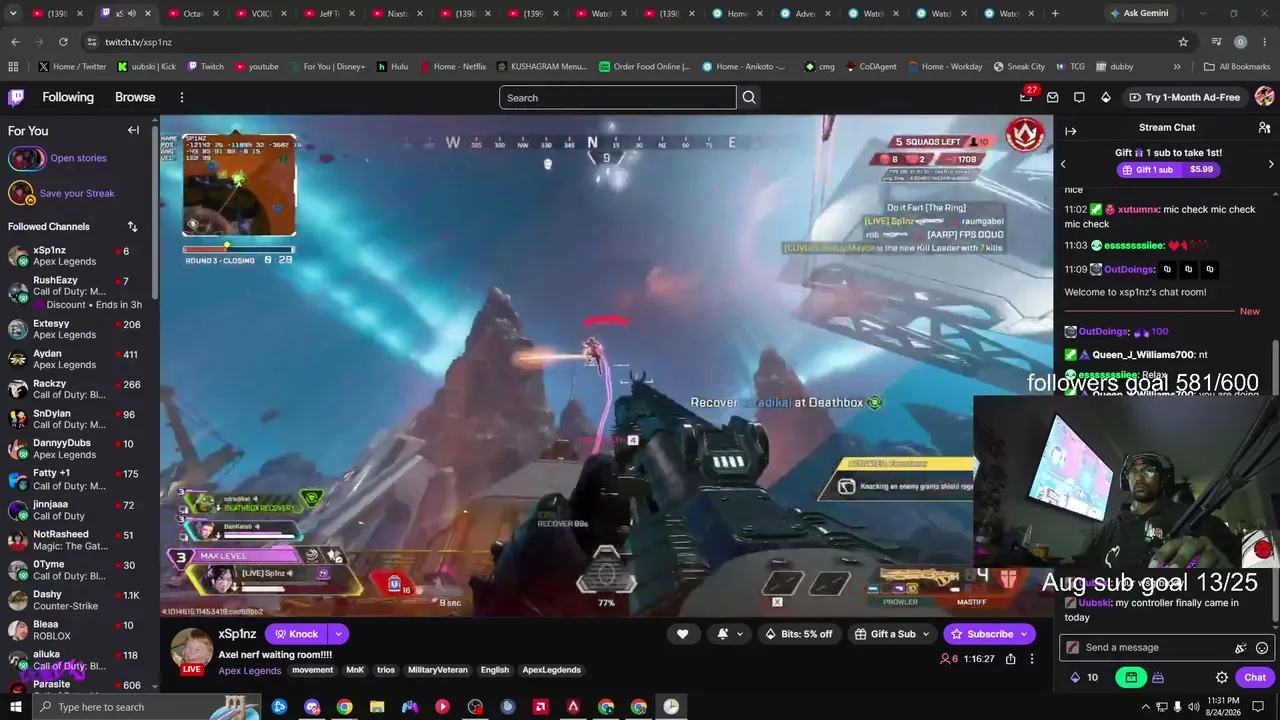Screen dimensions: 1280x720
Task: Expand the Subscribe options dropdown
Action: tap(1024, 634)
